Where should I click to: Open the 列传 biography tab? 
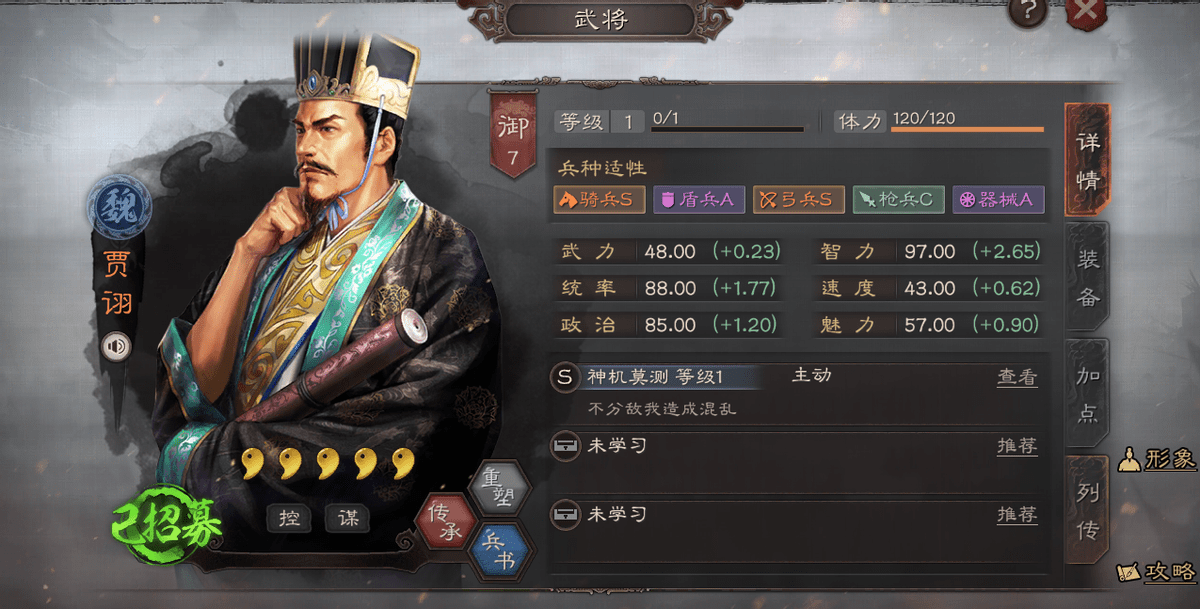pyautogui.click(x=1088, y=510)
